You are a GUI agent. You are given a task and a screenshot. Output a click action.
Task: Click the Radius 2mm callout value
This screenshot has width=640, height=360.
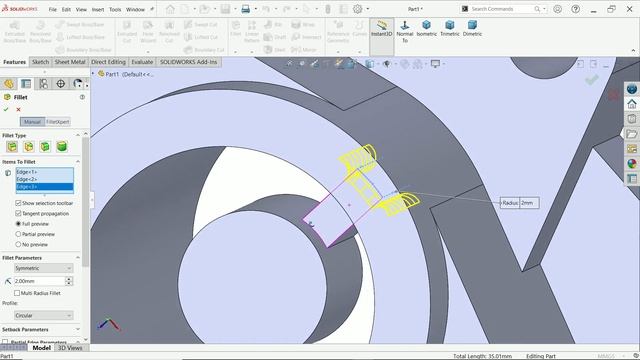coord(529,203)
